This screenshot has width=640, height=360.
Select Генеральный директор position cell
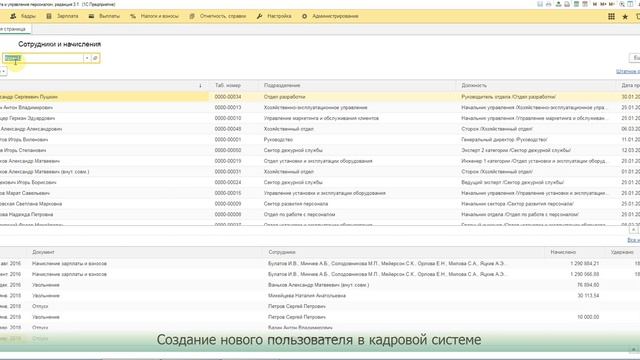(x=504, y=139)
